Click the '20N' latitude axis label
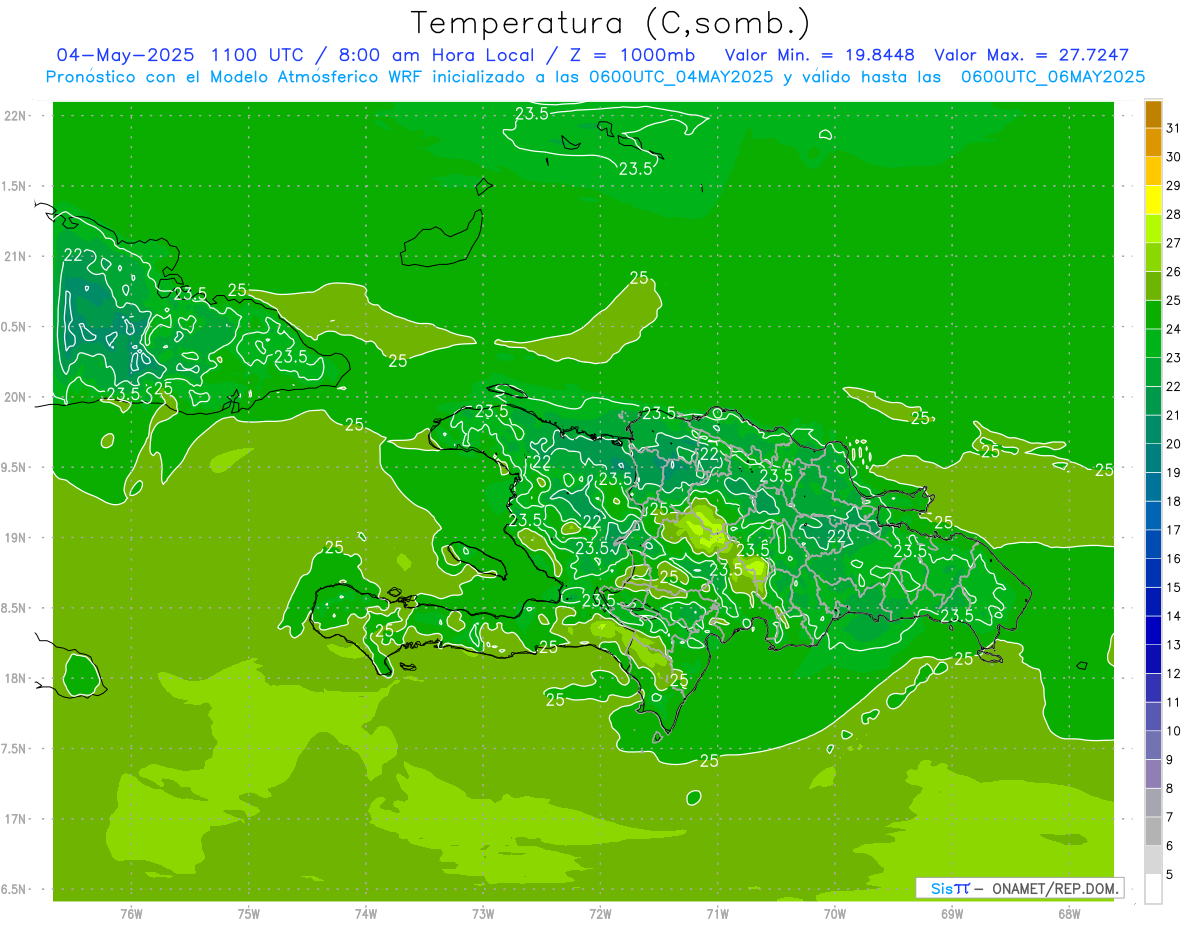 coord(15,397)
